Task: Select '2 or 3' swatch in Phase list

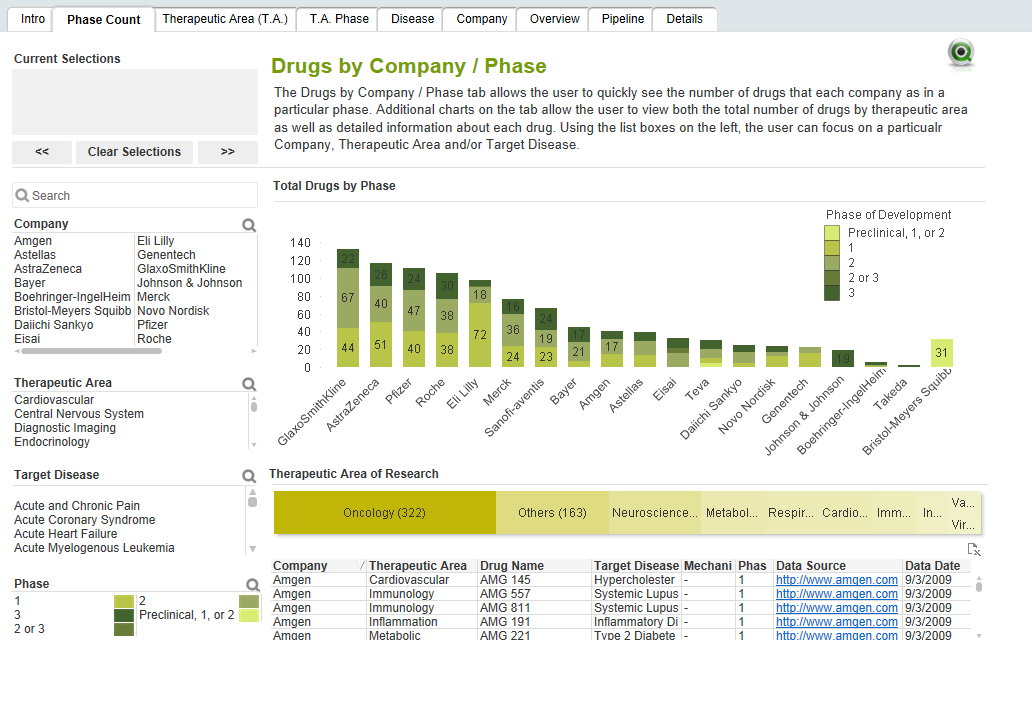Action: [124, 629]
